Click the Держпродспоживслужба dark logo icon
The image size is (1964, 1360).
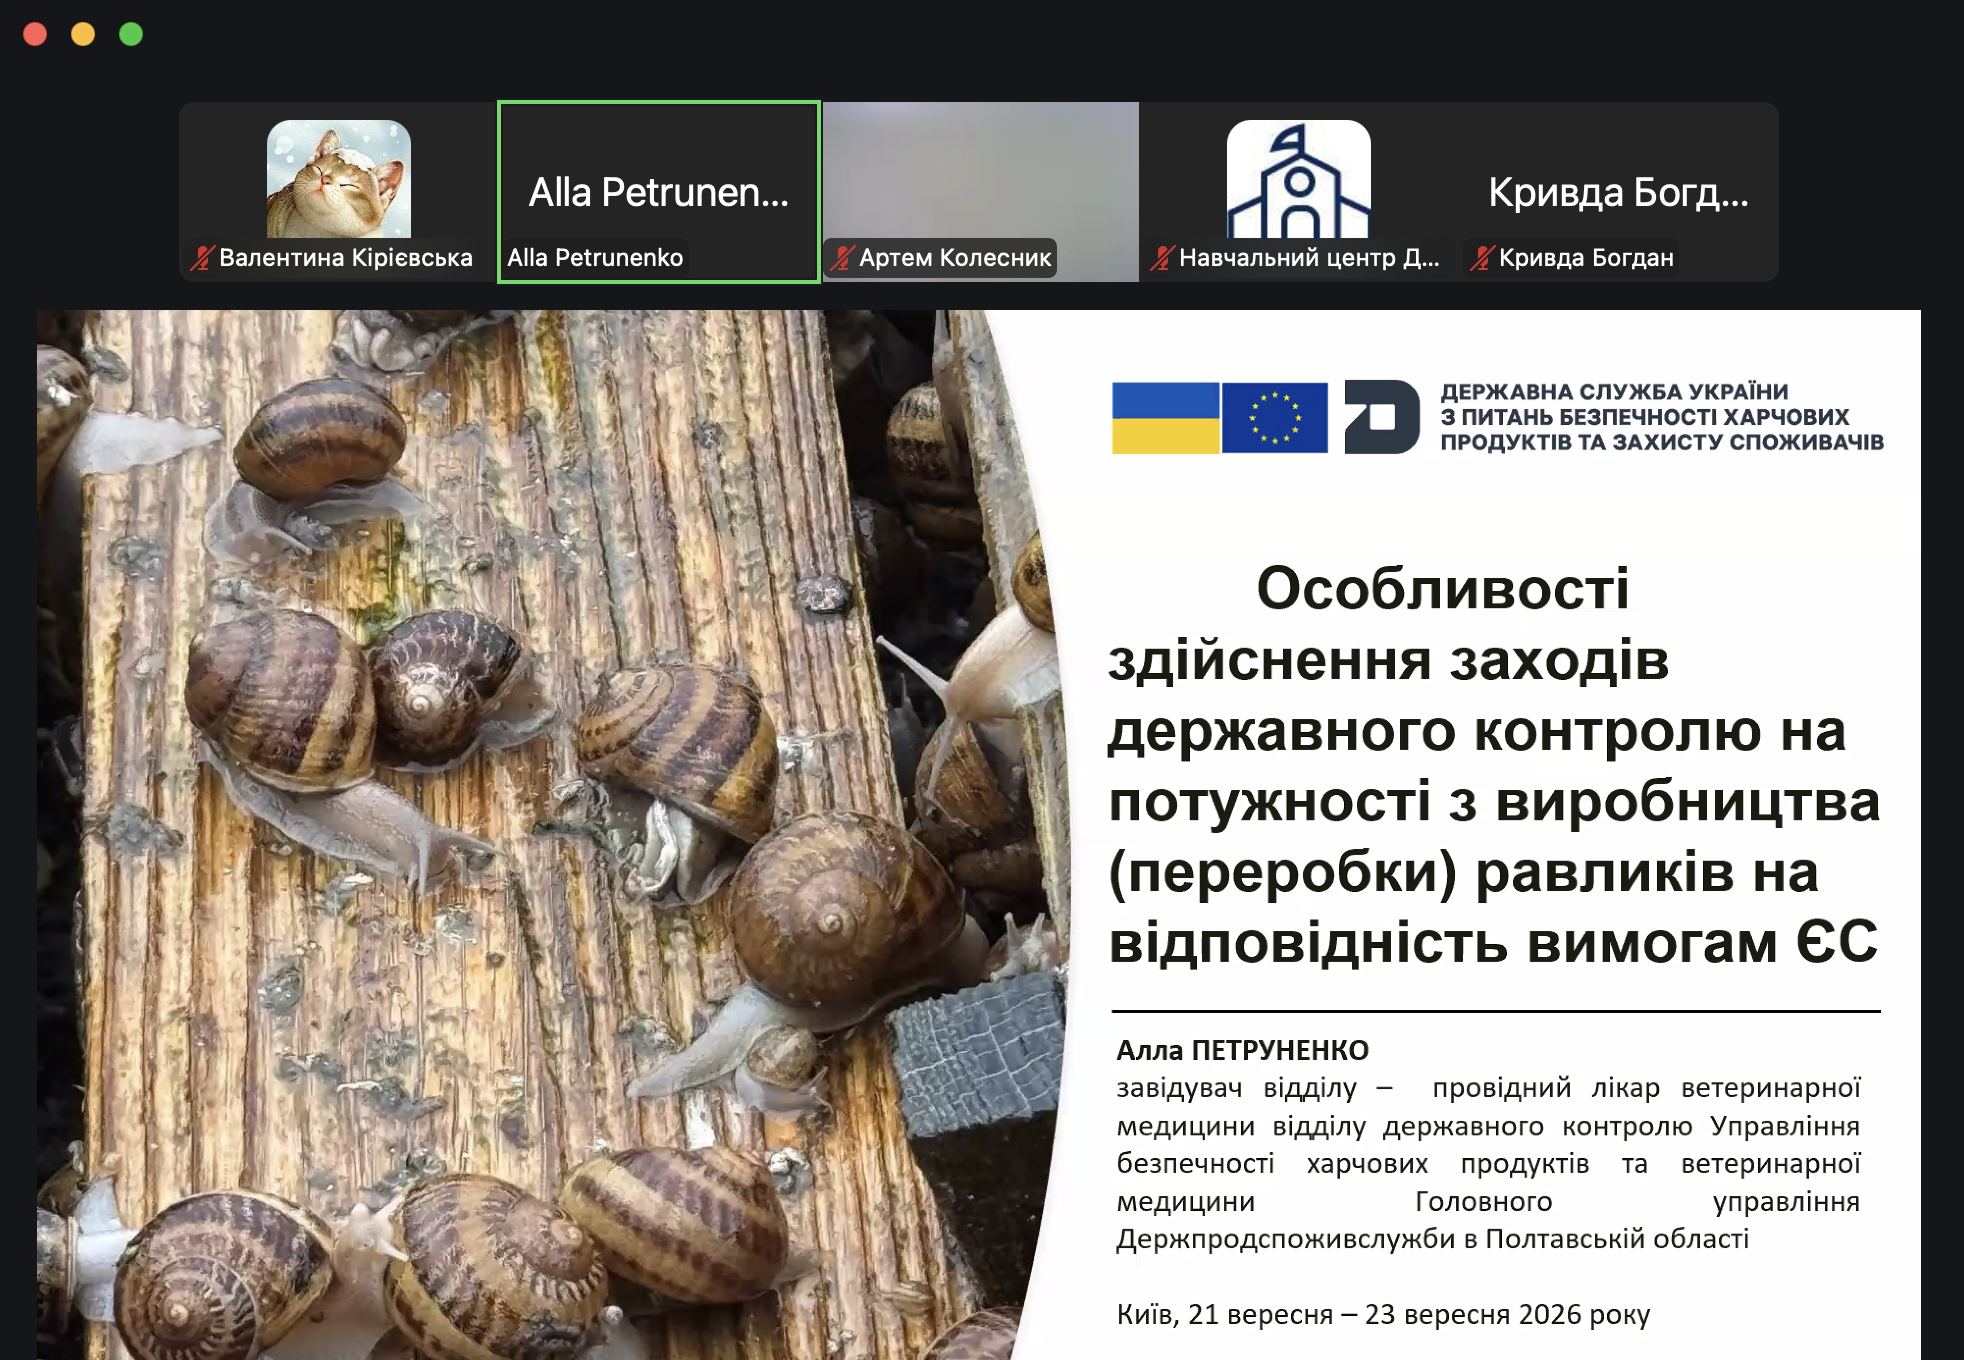tap(1382, 417)
